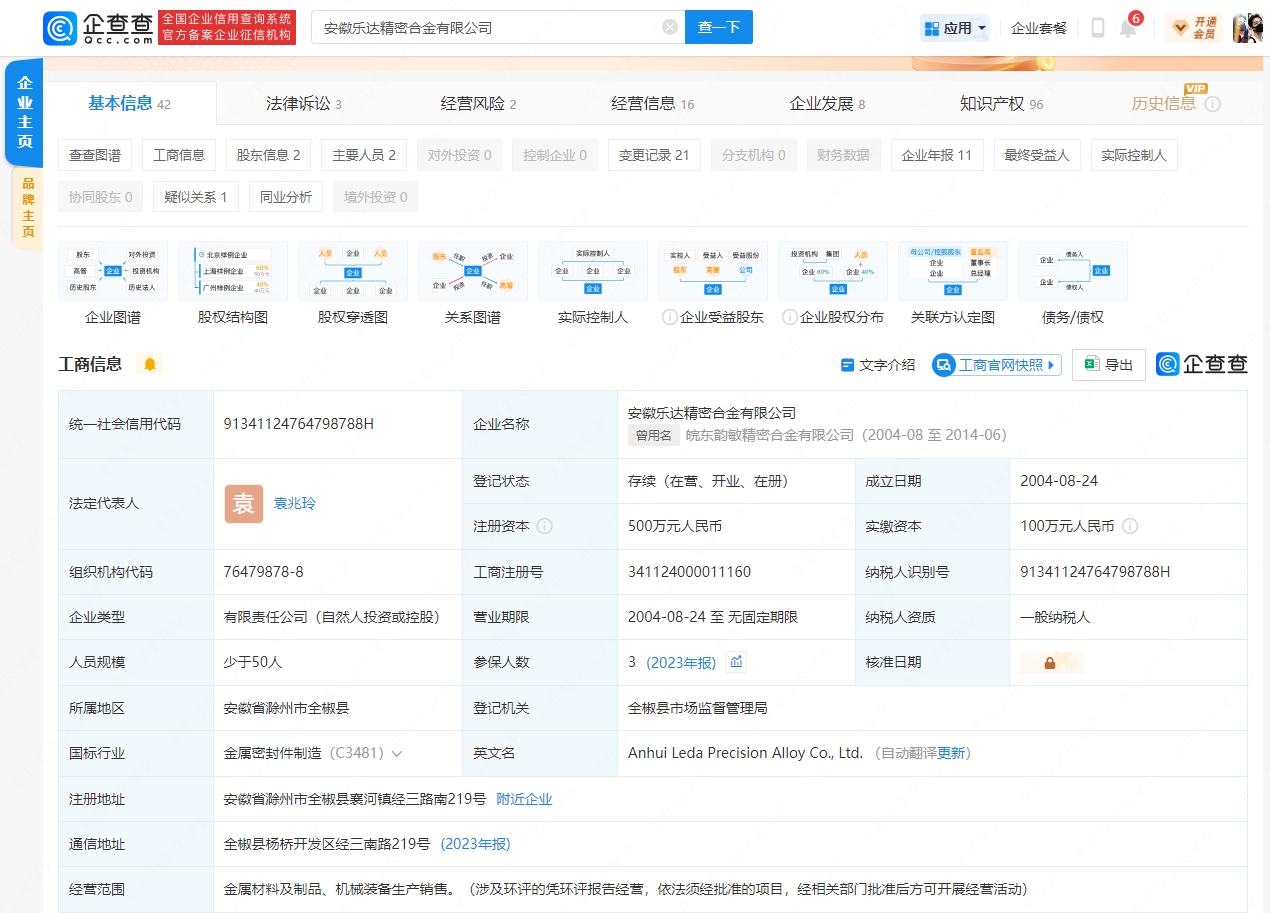Open the 应用 dropdown menu
The image size is (1270, 913).
pos(955,28)
